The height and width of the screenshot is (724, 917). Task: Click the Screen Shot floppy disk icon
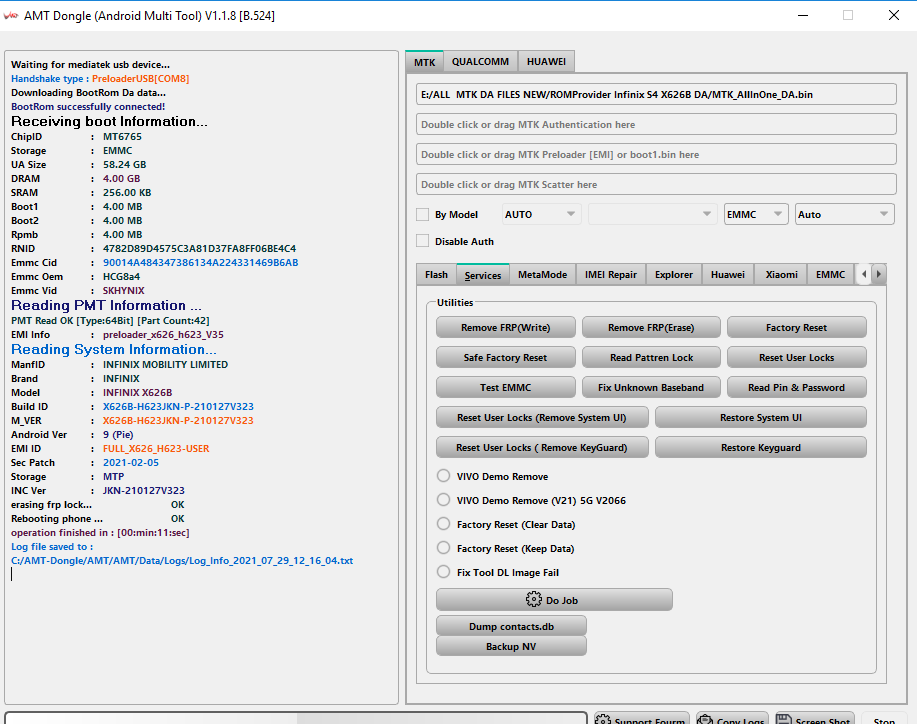coord(784,720)
